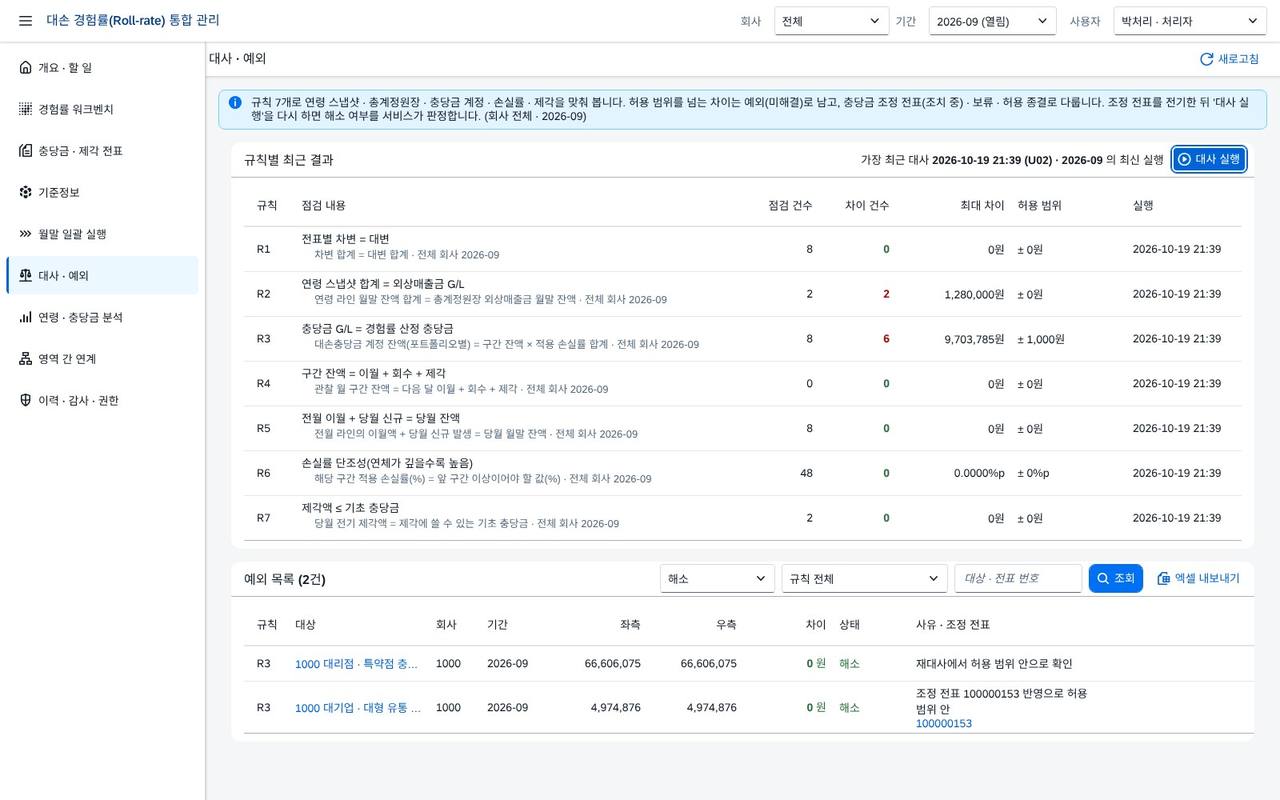Open 충당금 · 제각 전표 navigation item

(x=102, y=151)
